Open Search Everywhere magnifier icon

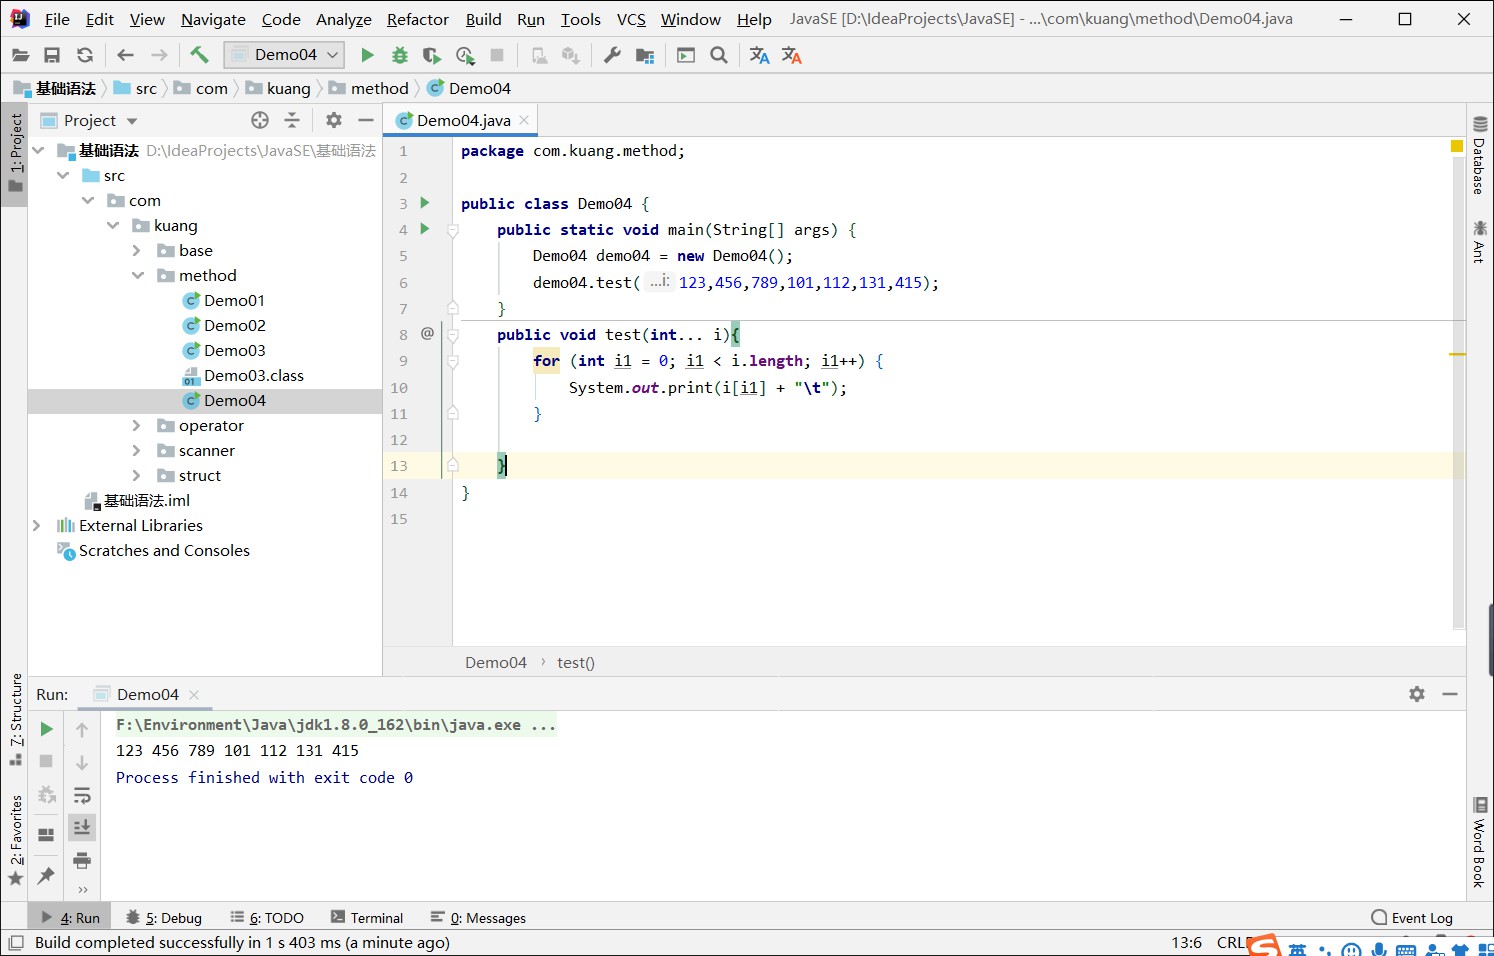coord(719,55)
